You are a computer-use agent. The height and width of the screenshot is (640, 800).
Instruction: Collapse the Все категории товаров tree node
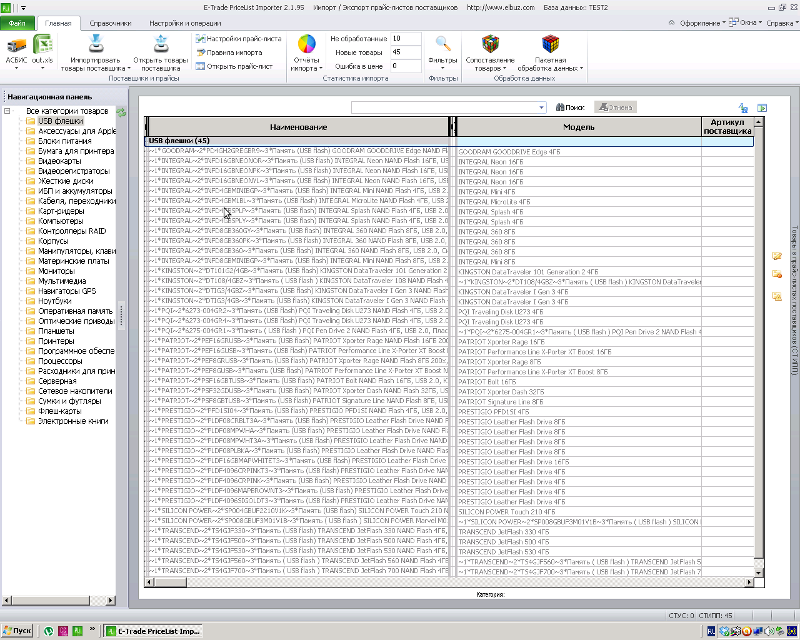click(7, 111)
